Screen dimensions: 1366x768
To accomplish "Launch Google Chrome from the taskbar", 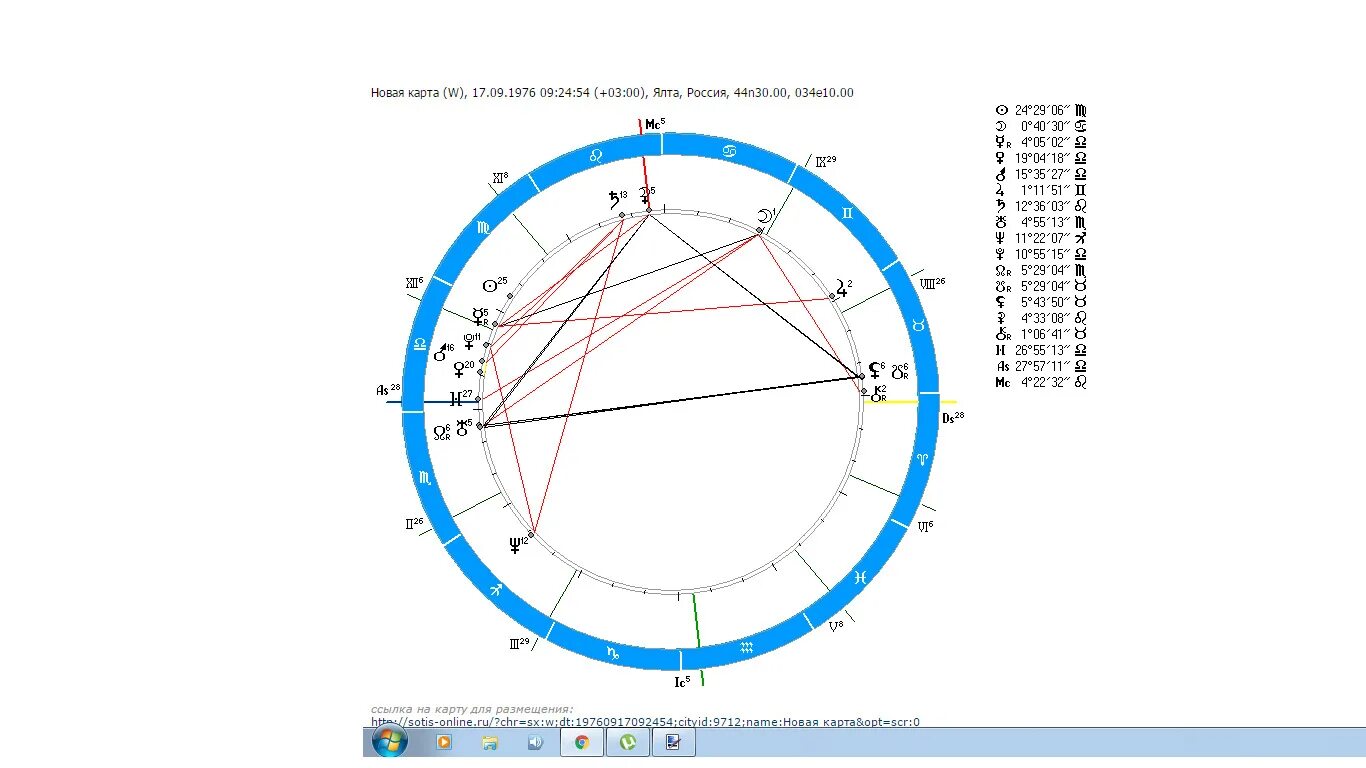I will [x=581, y=742].
